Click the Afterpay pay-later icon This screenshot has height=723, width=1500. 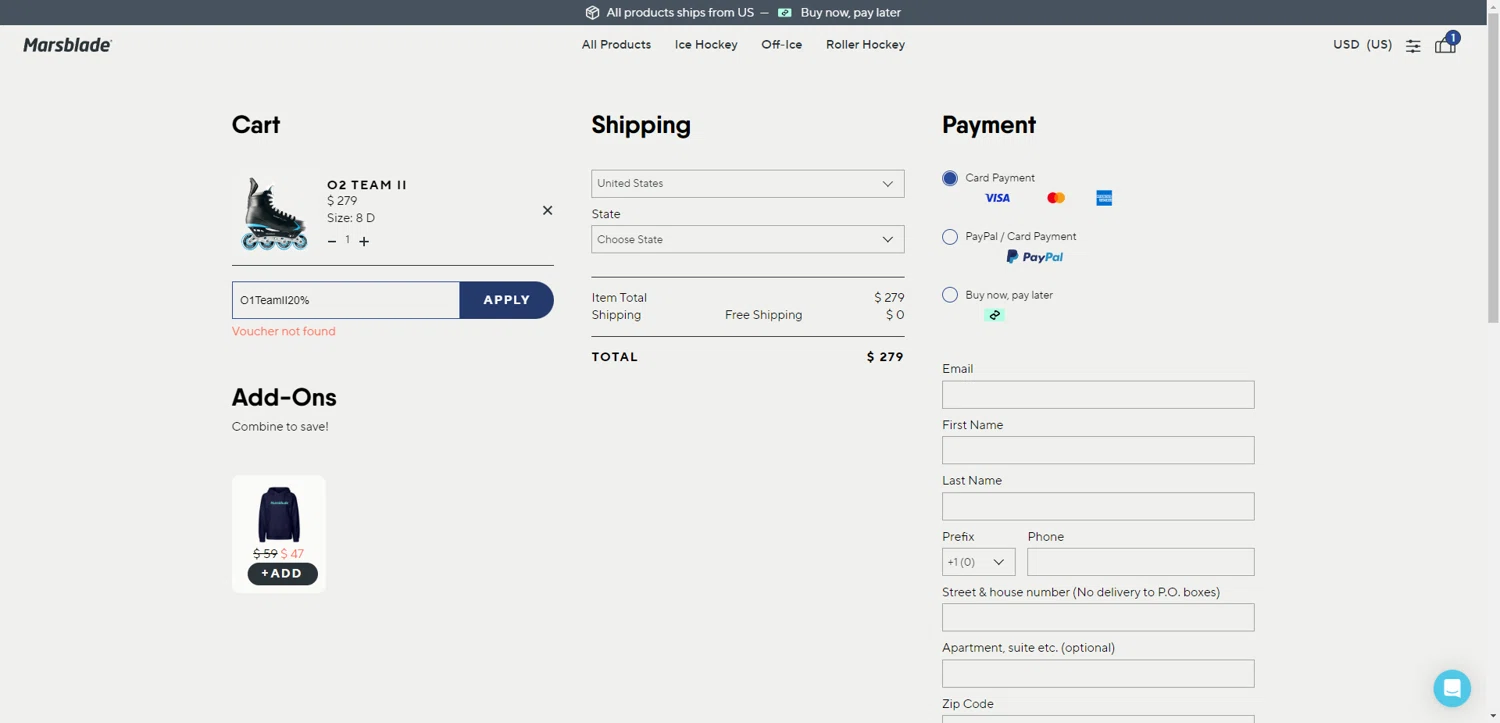pyautogui.click(x=994, y=315)
